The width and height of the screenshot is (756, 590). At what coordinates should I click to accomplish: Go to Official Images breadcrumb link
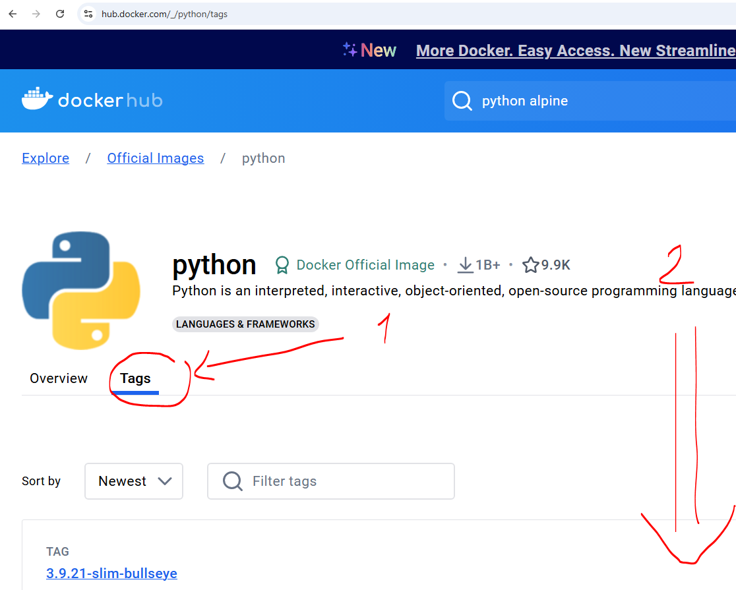[155, 158]
